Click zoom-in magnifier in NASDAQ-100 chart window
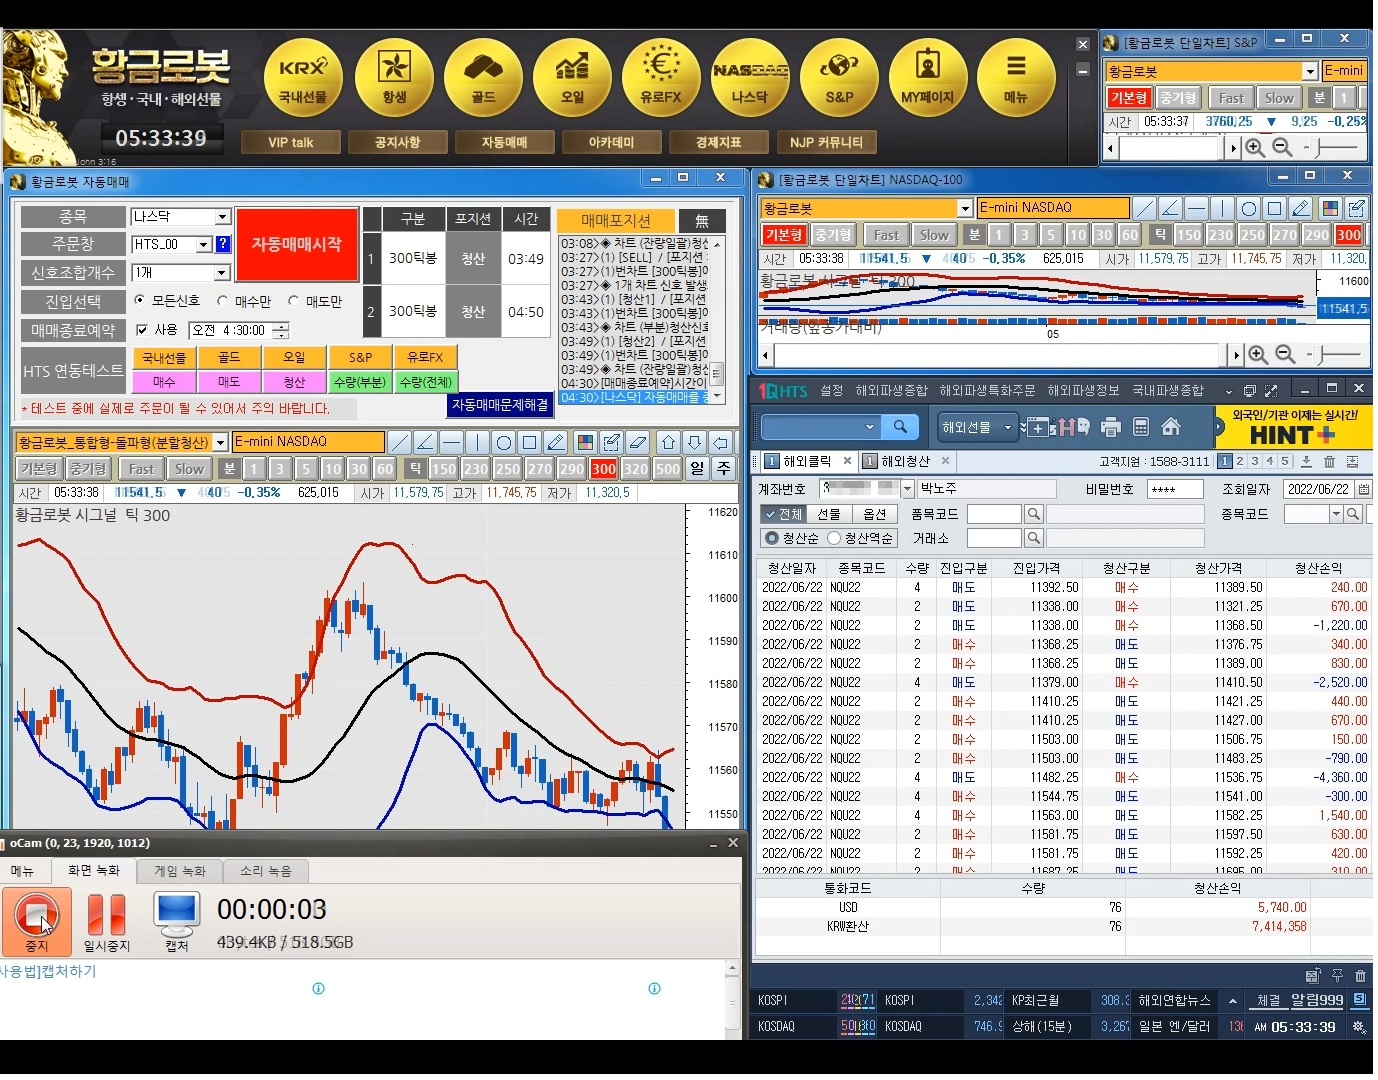This screenshot has width=1378, height=1080. pyautogui.click(x=1258, y=354)
